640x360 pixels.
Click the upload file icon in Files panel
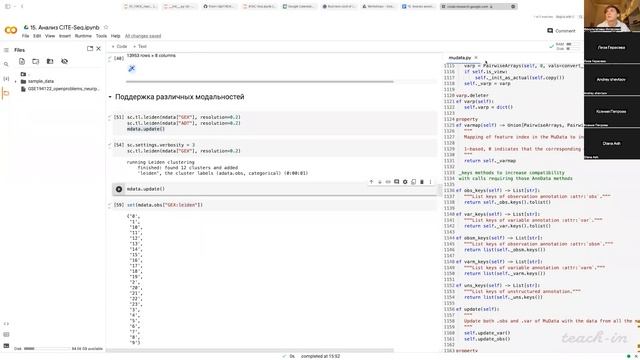pyautogui.click(x=22, y=61)
